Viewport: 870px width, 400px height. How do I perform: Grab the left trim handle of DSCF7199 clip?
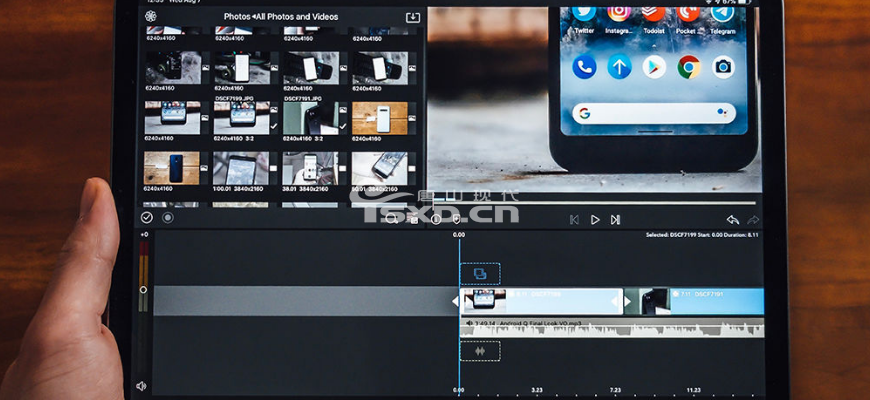455,301
